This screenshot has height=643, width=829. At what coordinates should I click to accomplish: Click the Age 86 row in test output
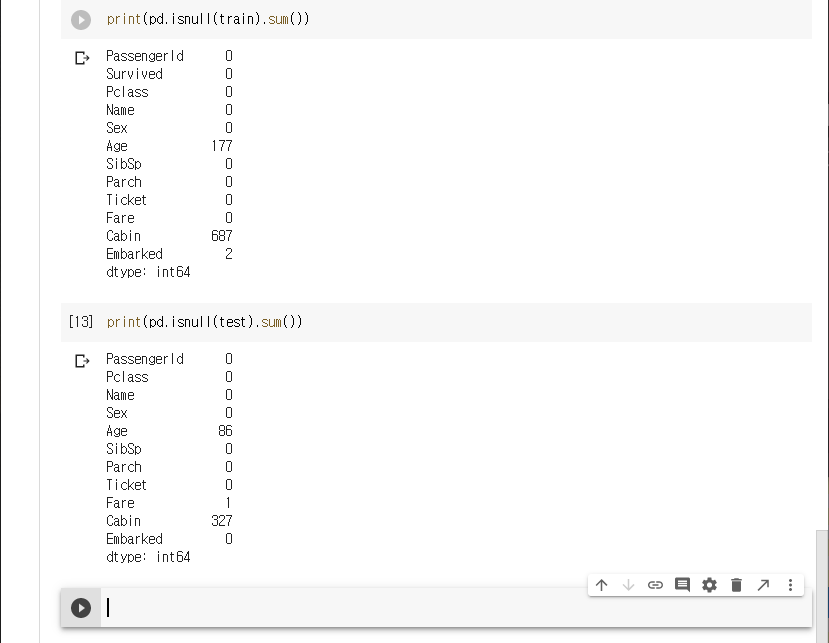[x=169, y=431]
